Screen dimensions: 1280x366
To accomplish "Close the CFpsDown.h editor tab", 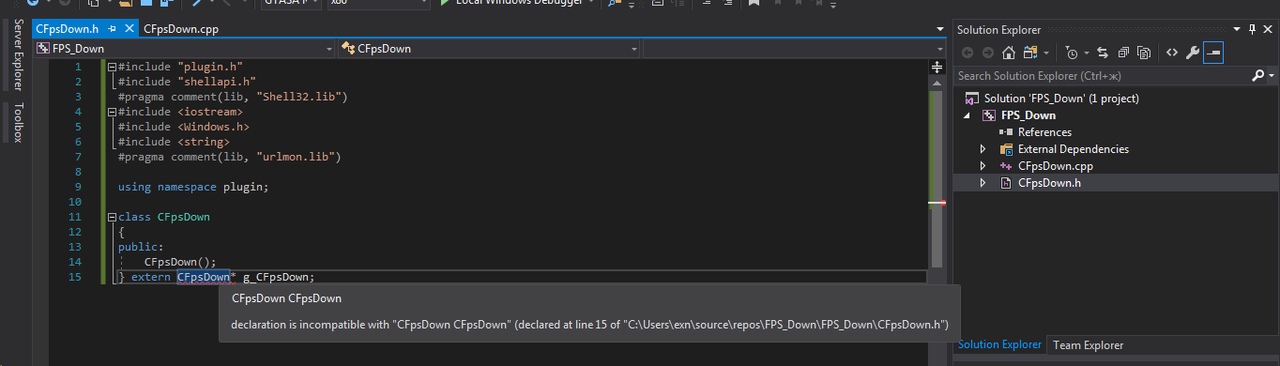I will (130, 29).
